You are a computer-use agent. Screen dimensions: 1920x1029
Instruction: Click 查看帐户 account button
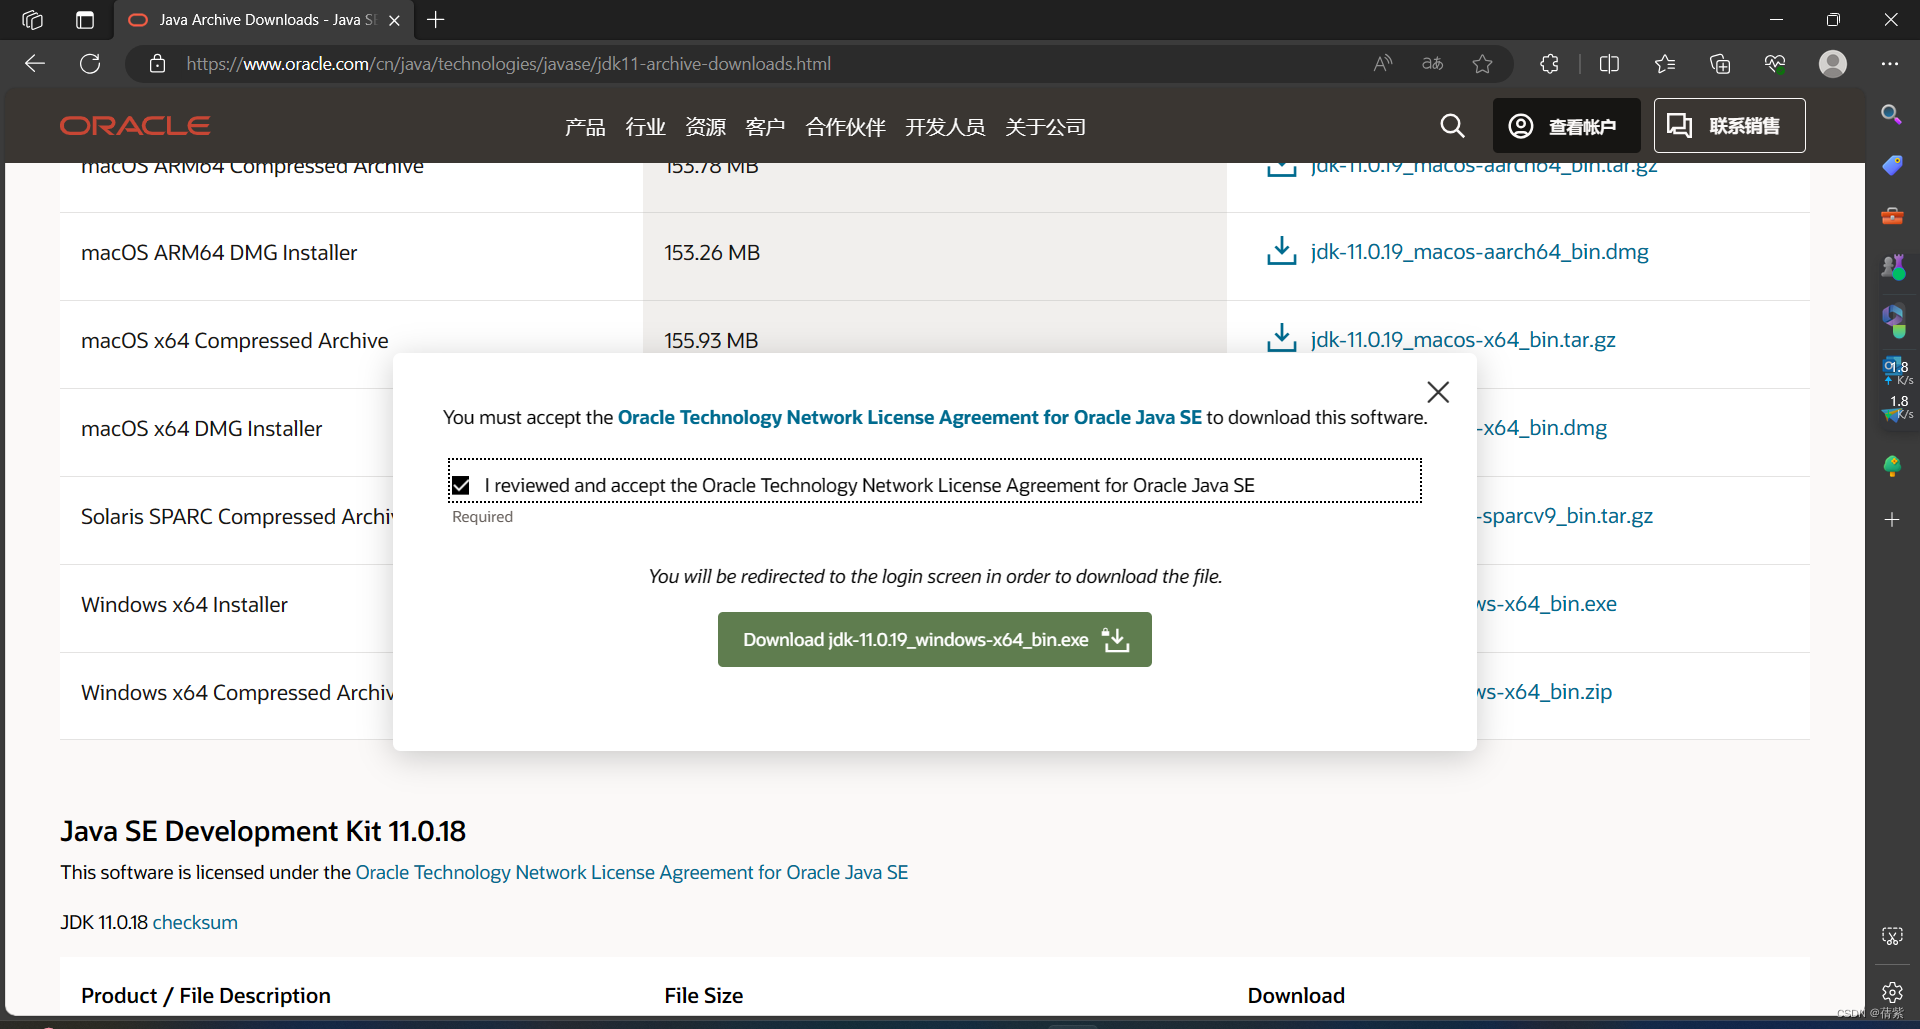pos(1566,126)
